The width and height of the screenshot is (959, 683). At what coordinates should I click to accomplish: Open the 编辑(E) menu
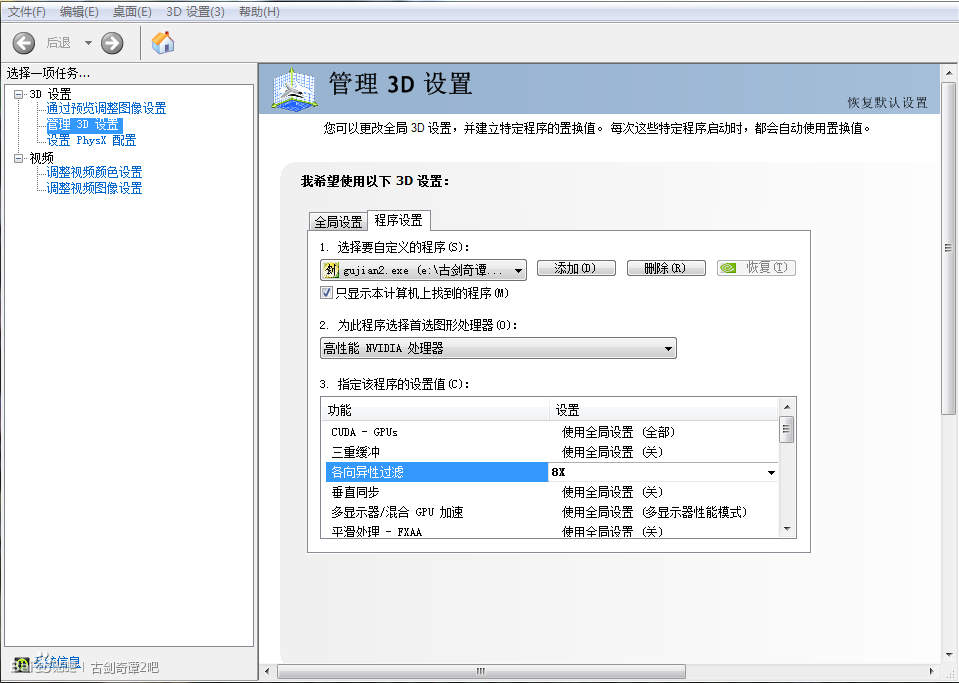pos(79,12)
